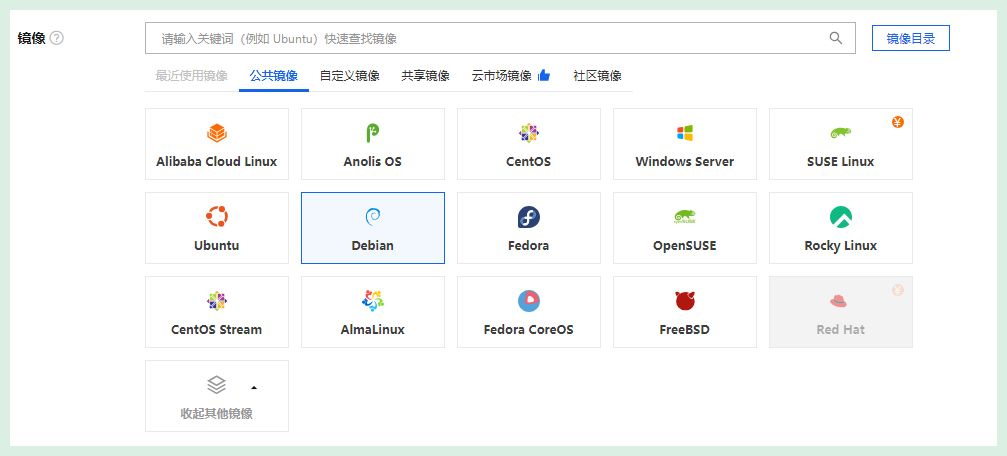Click the search magnifier icon
1007x456 pixels.
click(836, 38)
